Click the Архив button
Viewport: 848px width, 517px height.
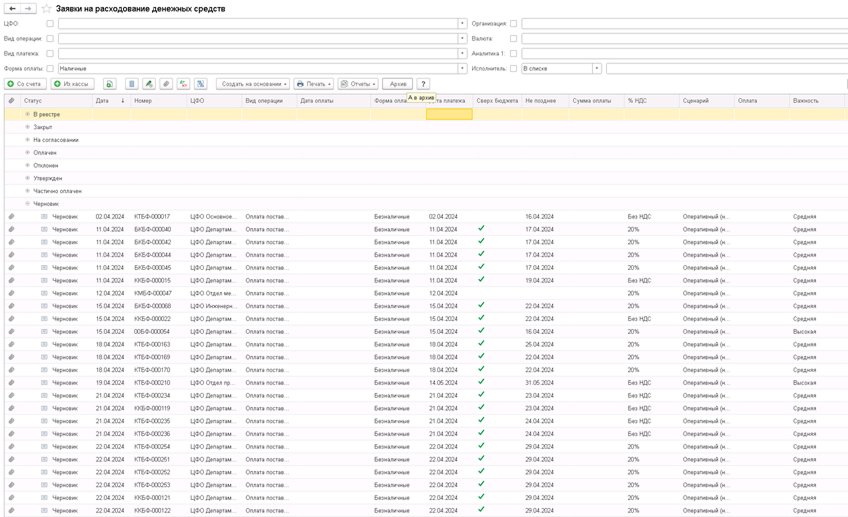(397, 84)
